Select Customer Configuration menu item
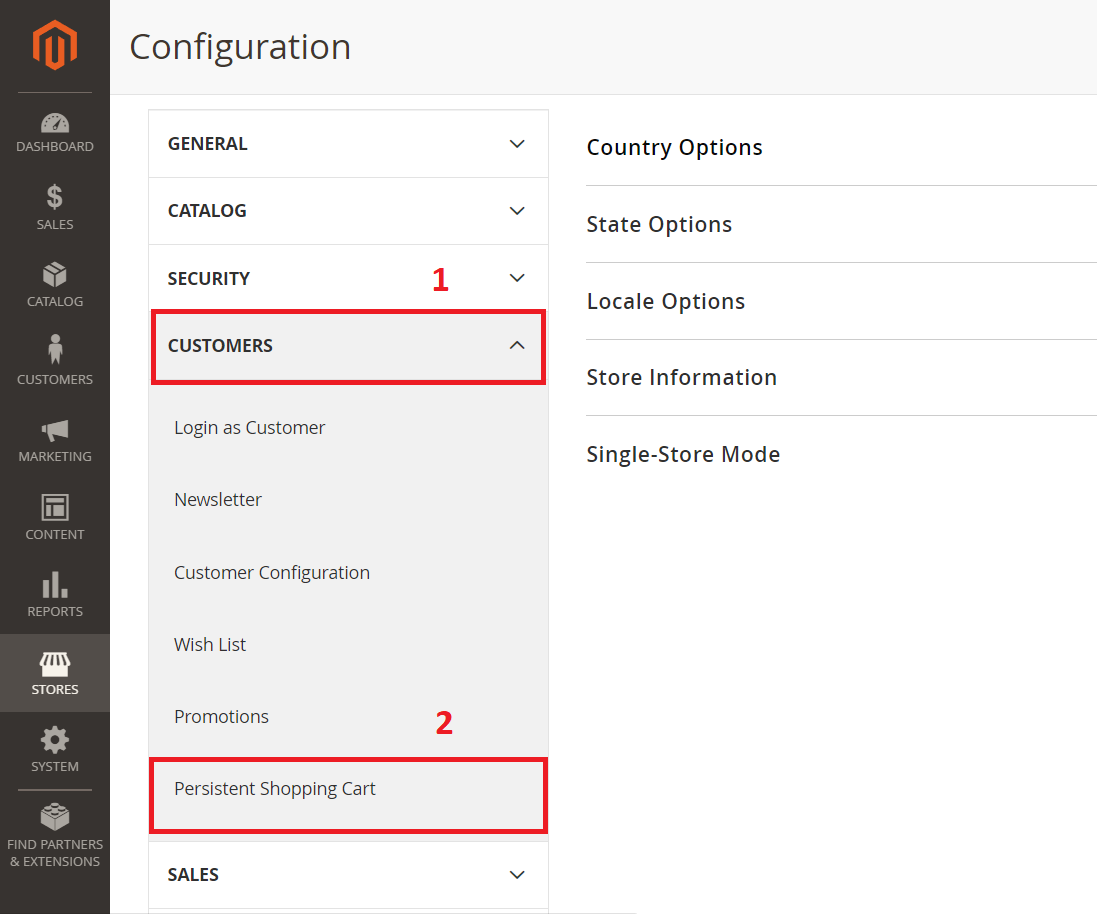The height and width of the screenshot is (914, 1097). (272, 573)
